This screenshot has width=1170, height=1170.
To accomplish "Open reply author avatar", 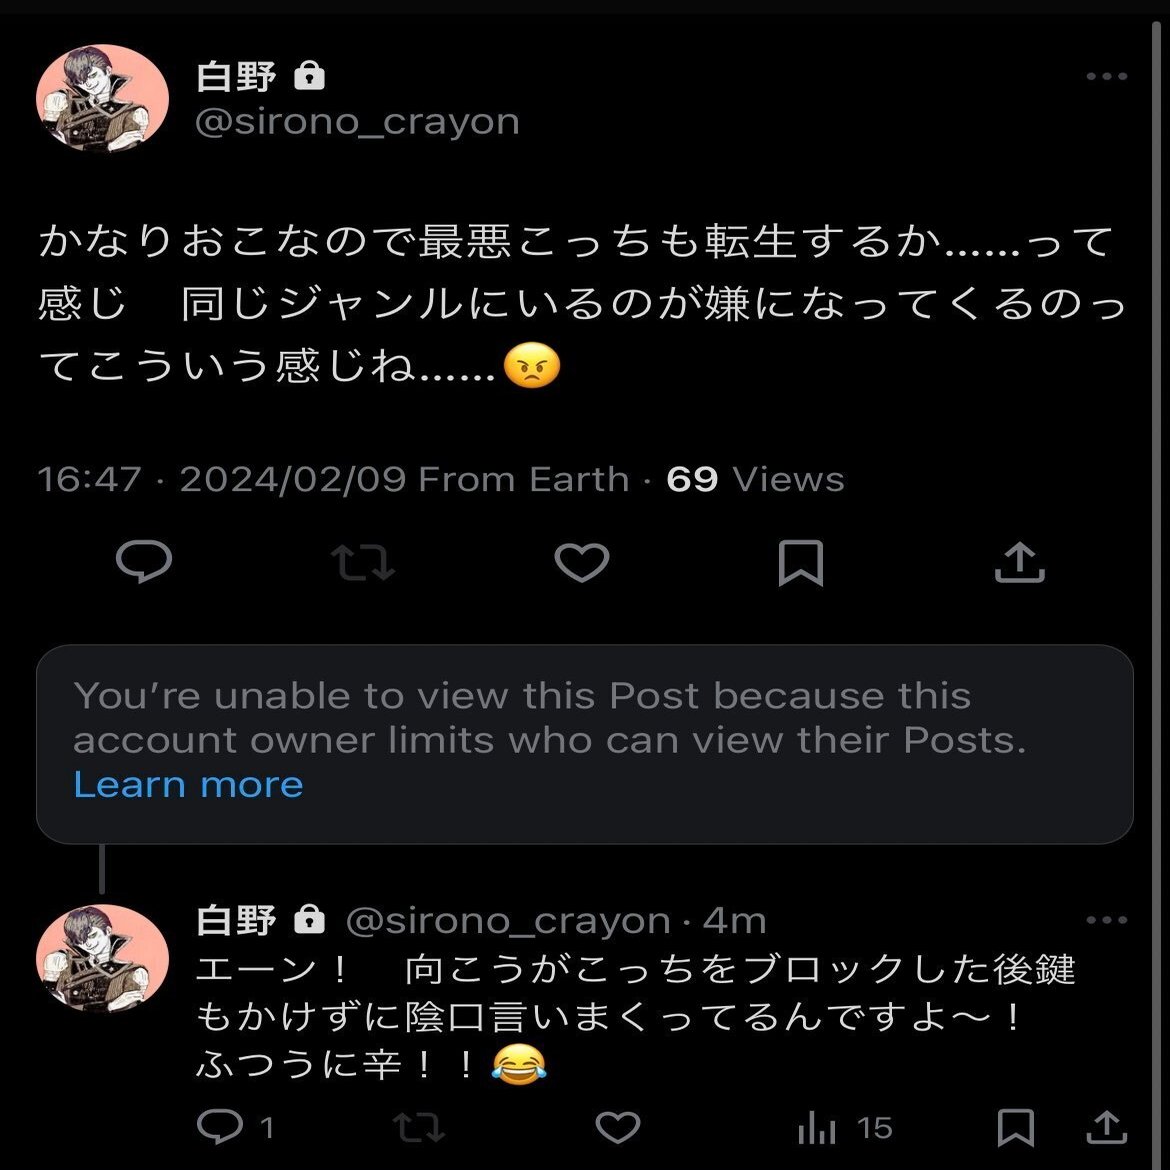I will (102, 958).
